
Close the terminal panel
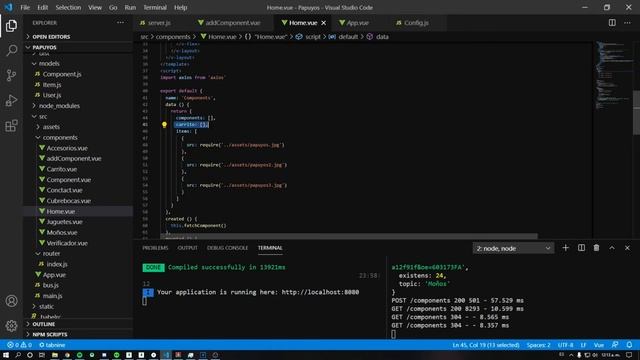click(627, 248)
